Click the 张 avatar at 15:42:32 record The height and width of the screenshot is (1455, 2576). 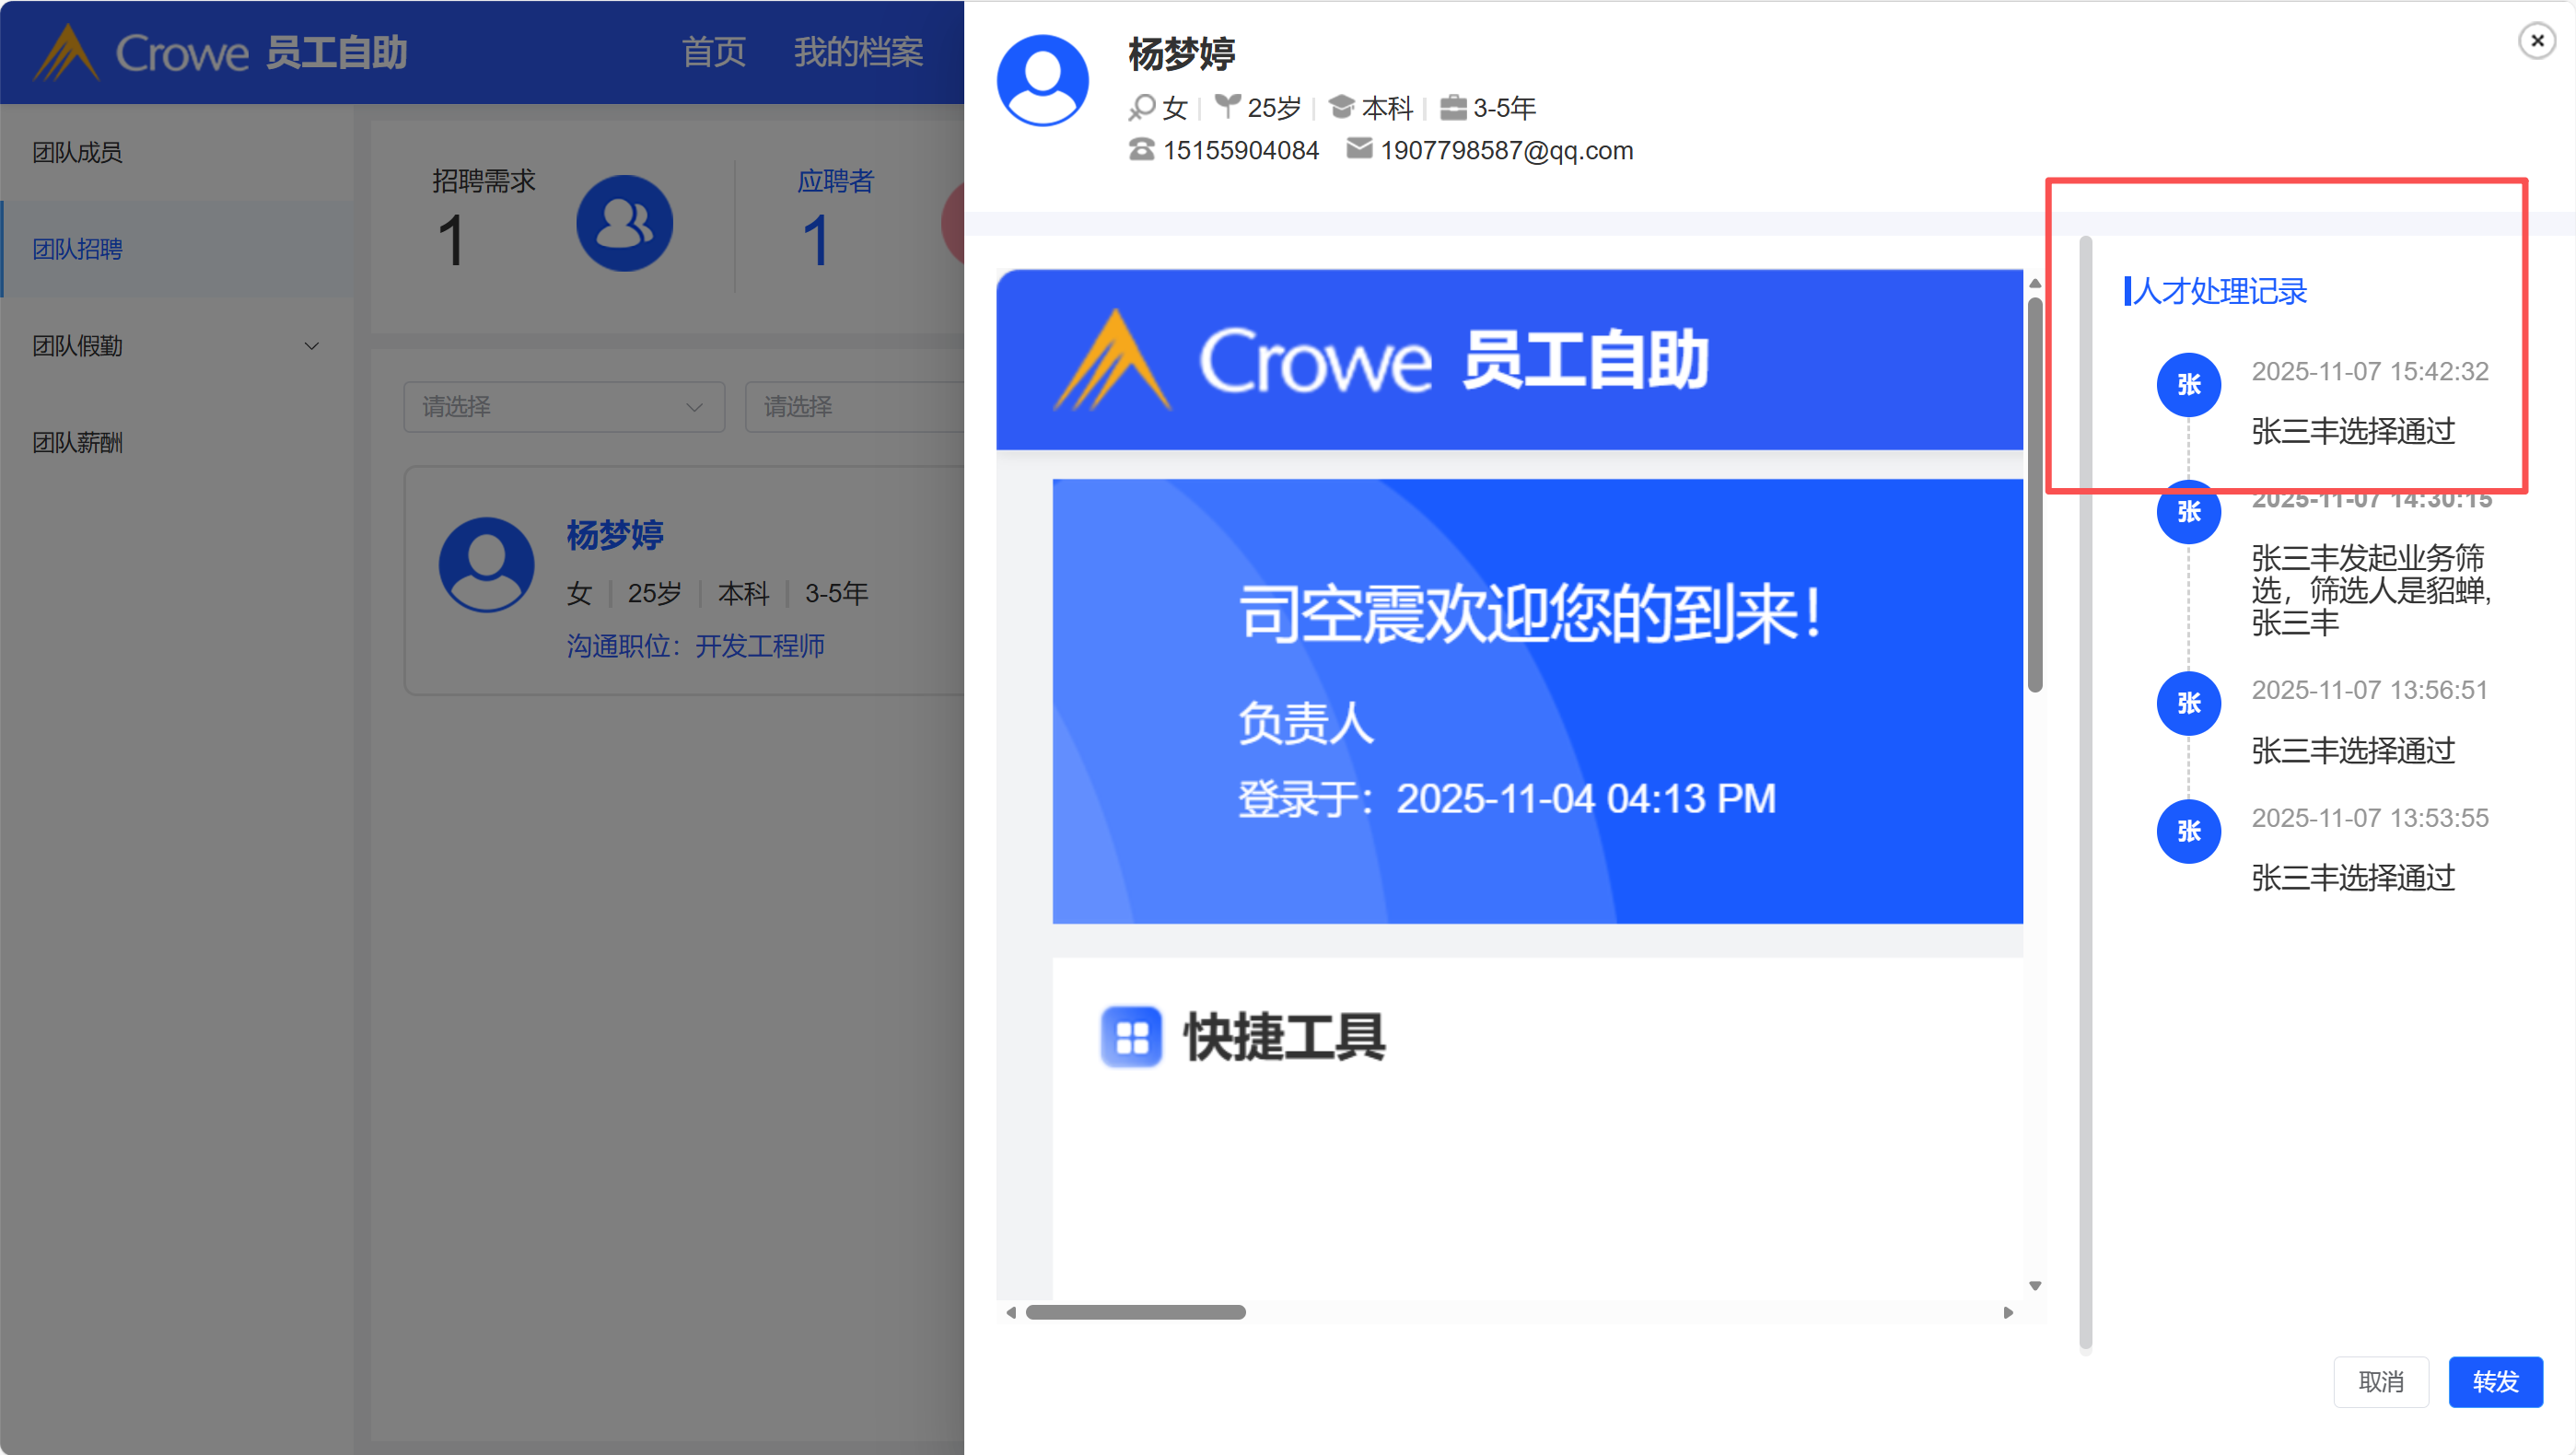coord(2188,385)
